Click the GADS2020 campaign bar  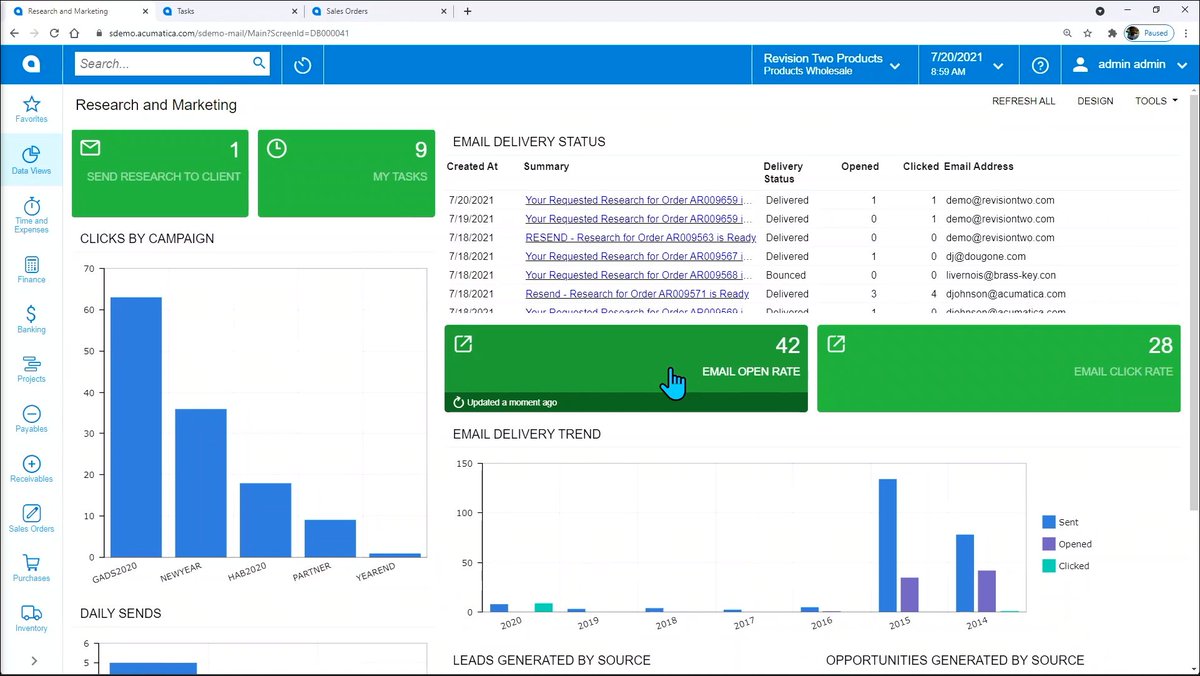click(x=136, y=427)
